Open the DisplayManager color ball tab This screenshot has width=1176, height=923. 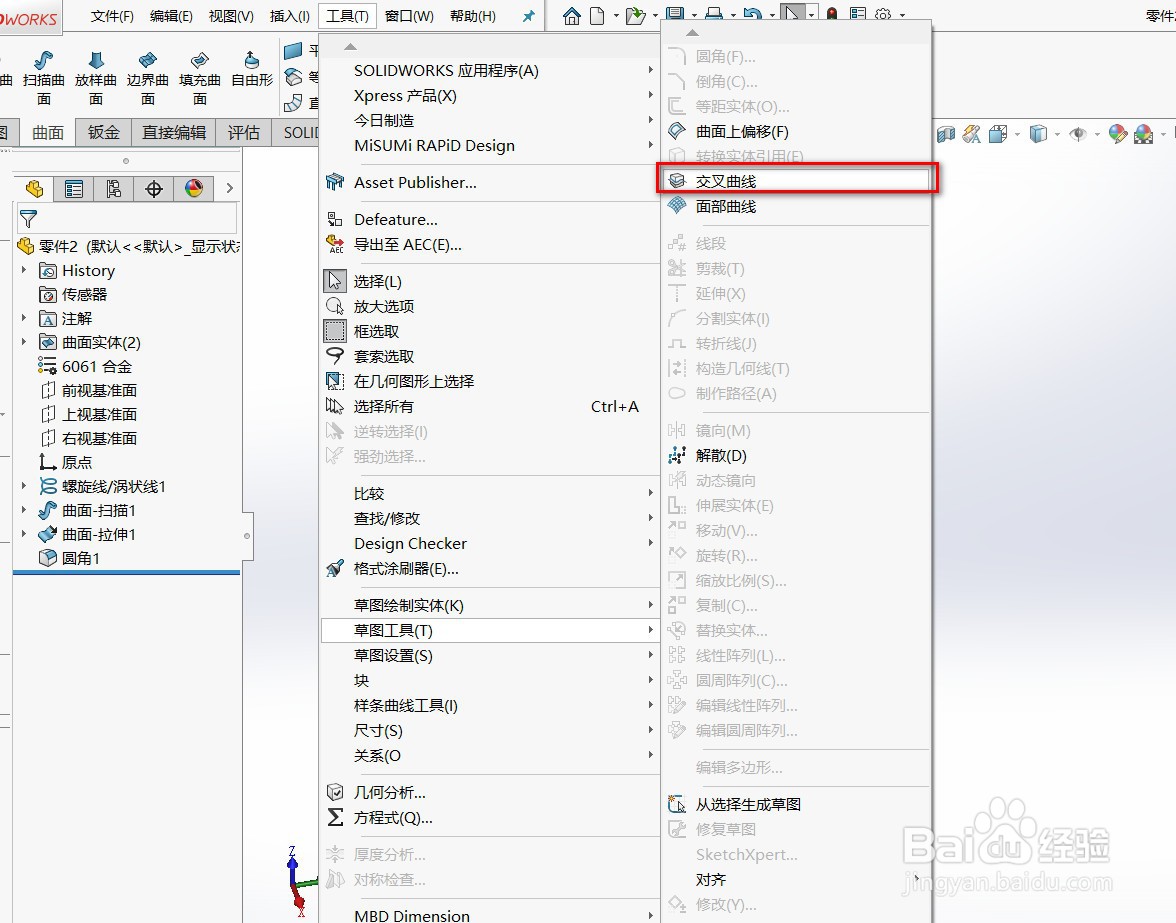[x=194, y=189]
